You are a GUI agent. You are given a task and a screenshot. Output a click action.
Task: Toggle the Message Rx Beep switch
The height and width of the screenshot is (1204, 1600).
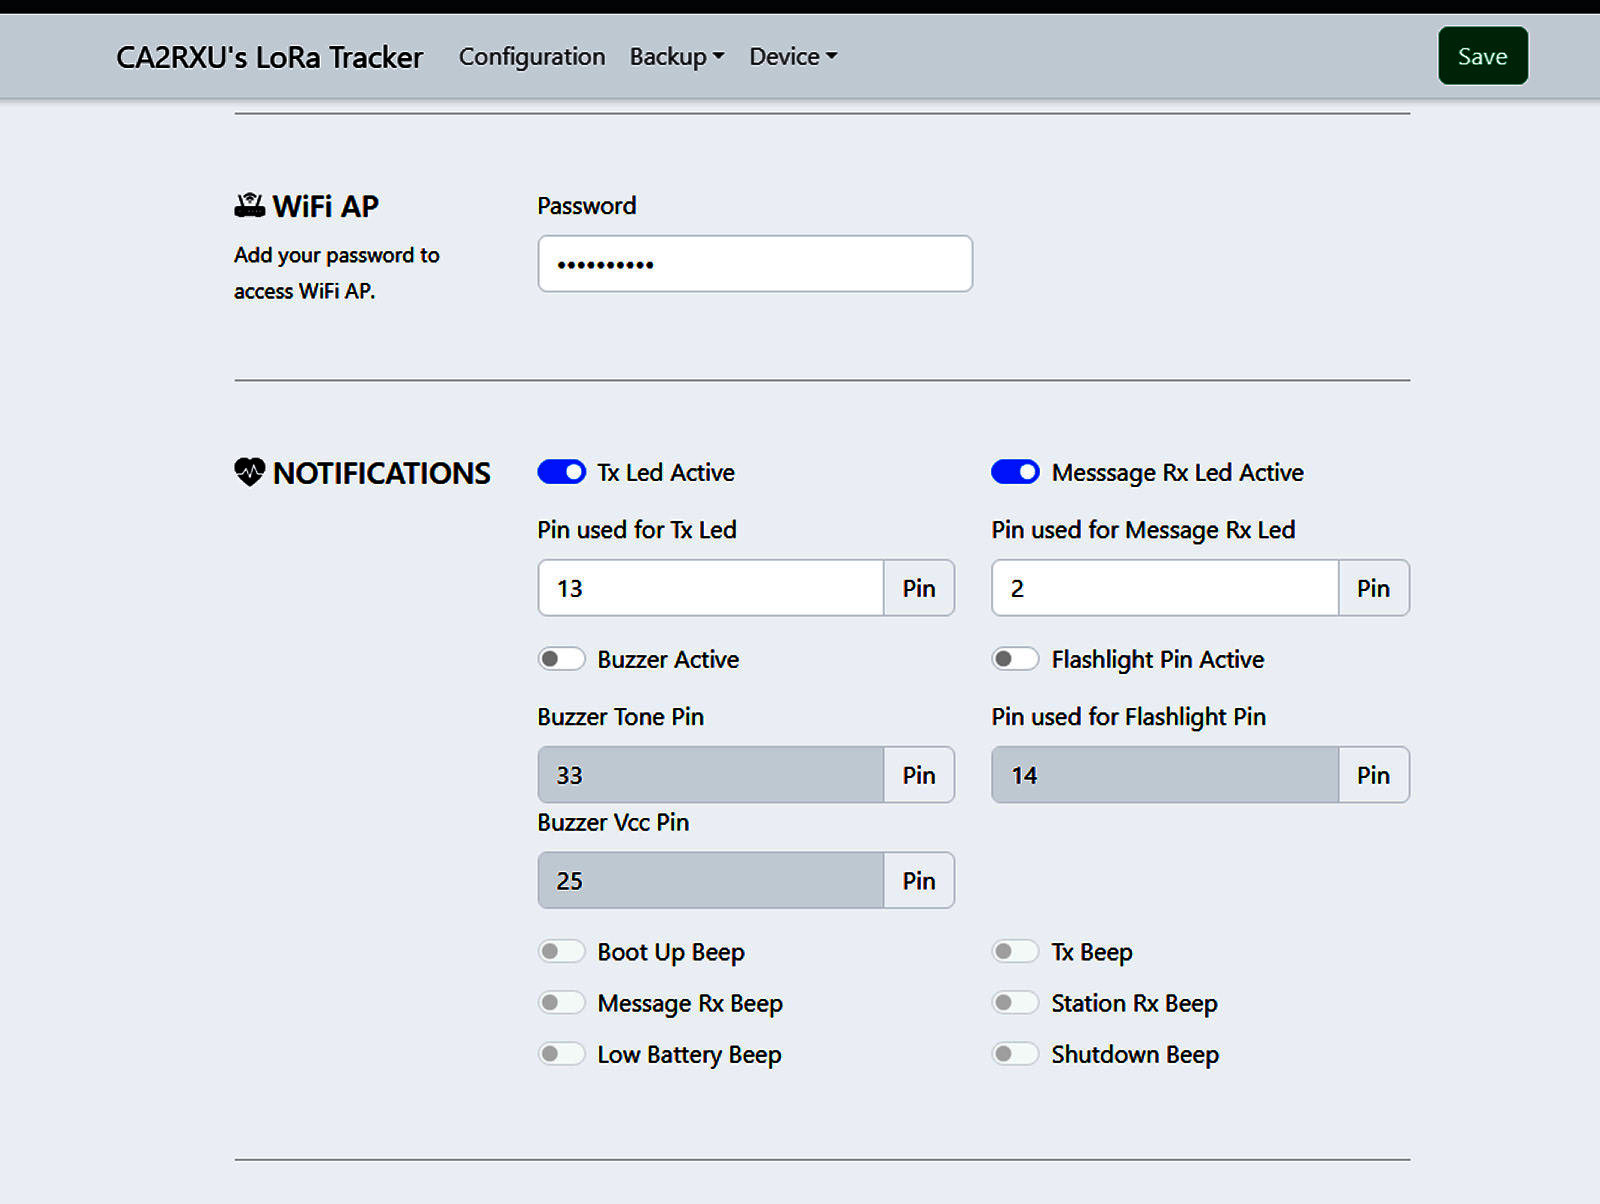[561, 1003]
